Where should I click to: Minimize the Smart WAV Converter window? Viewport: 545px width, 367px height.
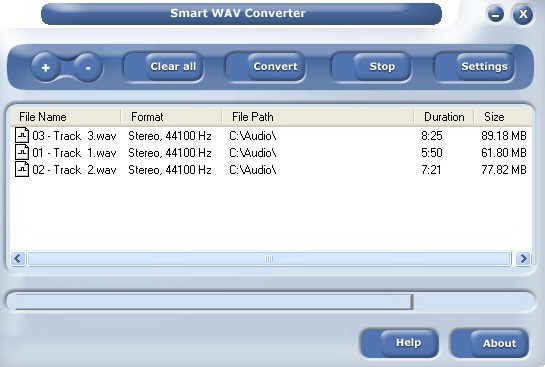click(x=496, y=15)
